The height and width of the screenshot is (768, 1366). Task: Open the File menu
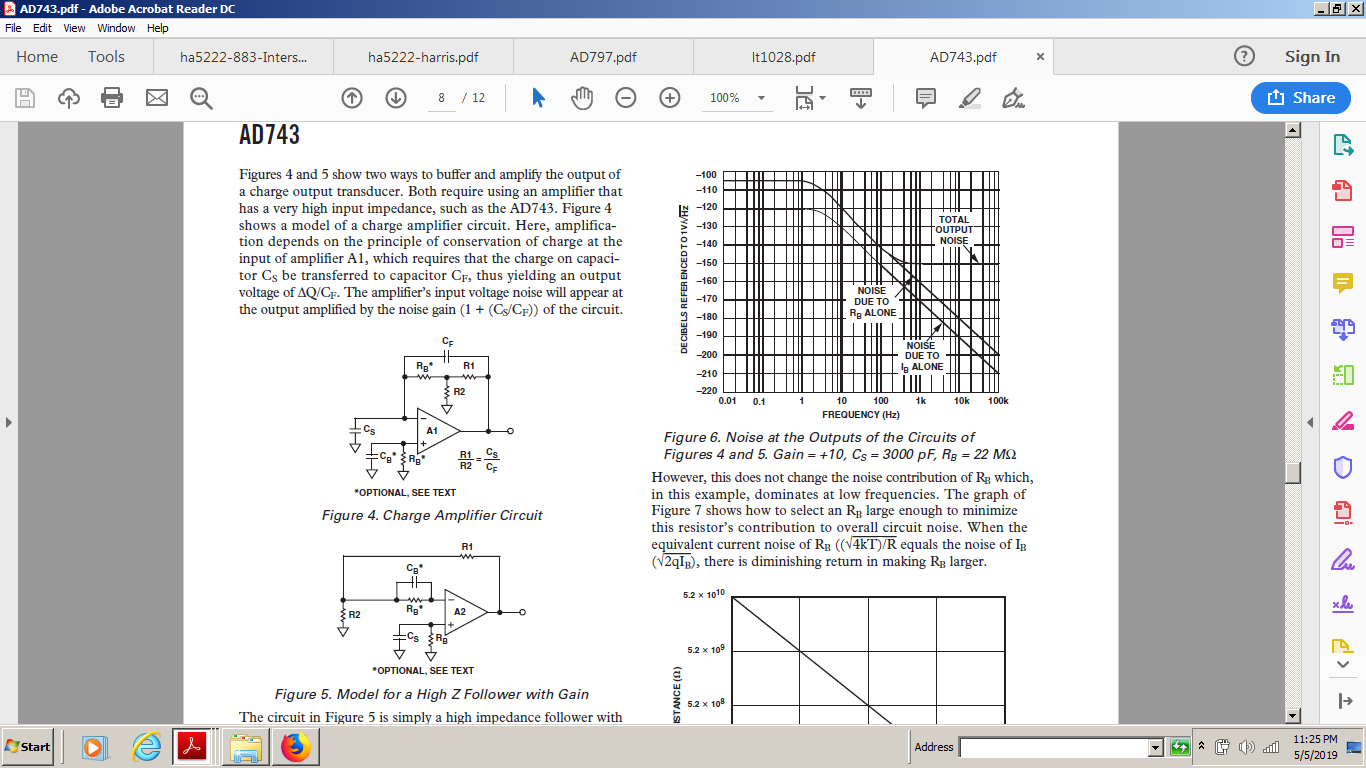tap(13, 28)
